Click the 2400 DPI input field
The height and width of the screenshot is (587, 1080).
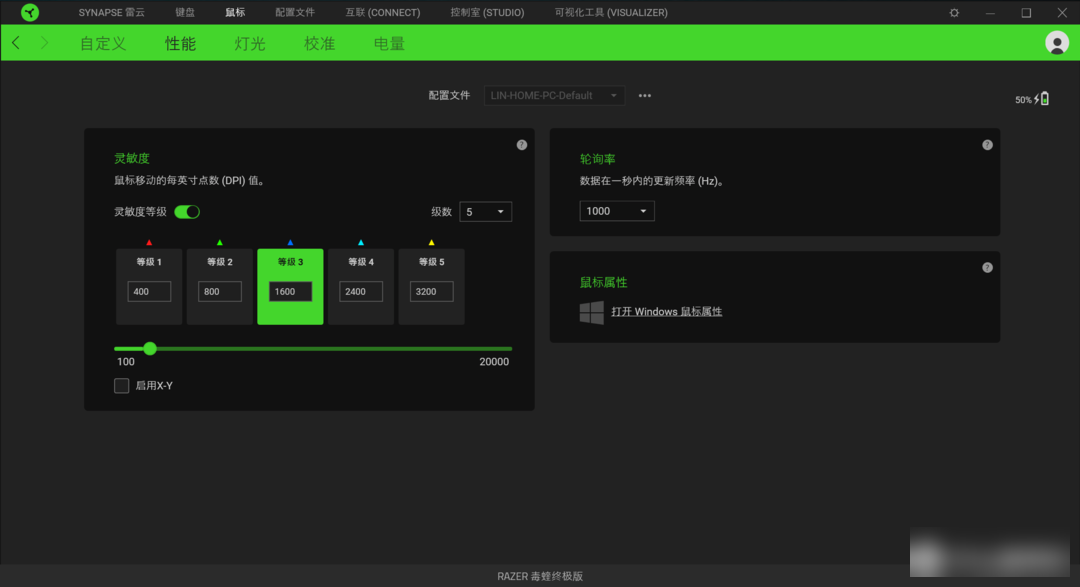point(361,291)
